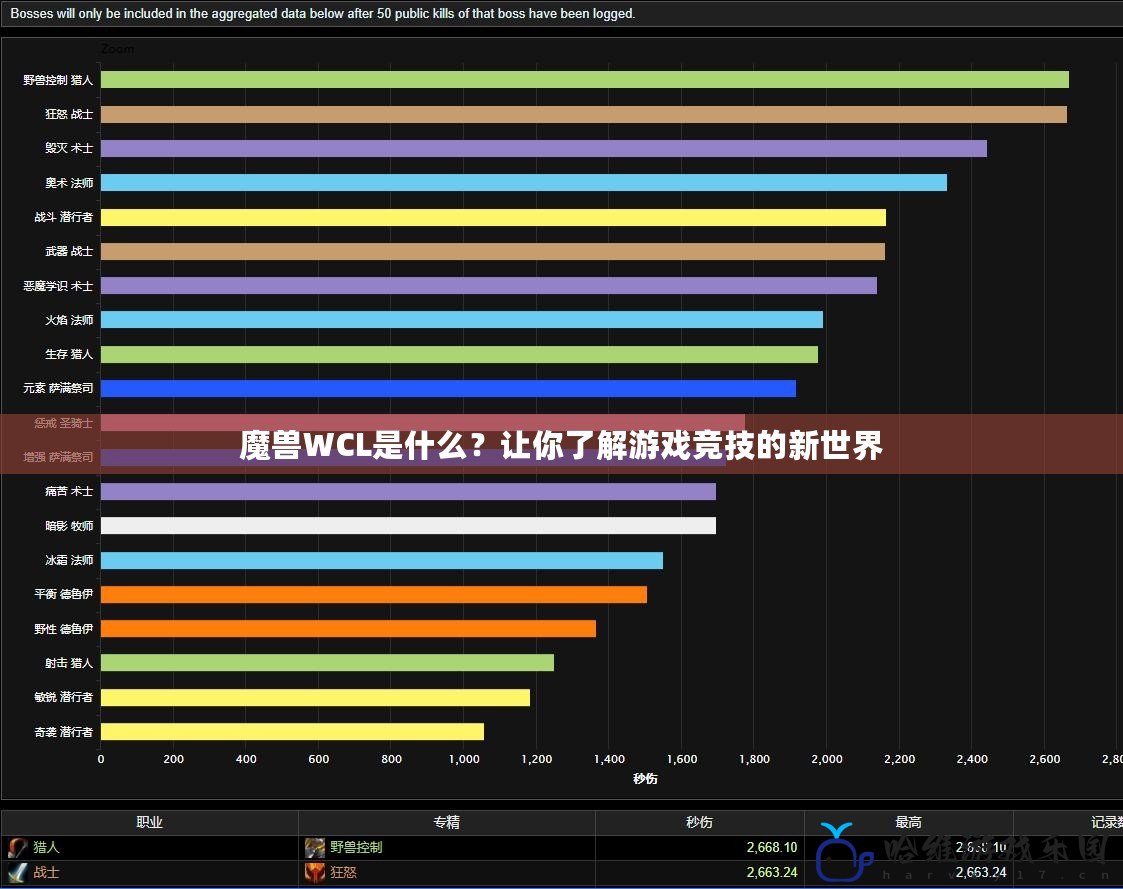Sort the table by the 秒伤 column header
The height and width of the screenshot is (889, 1123).
pyautogui.click(x=699, y=822)
